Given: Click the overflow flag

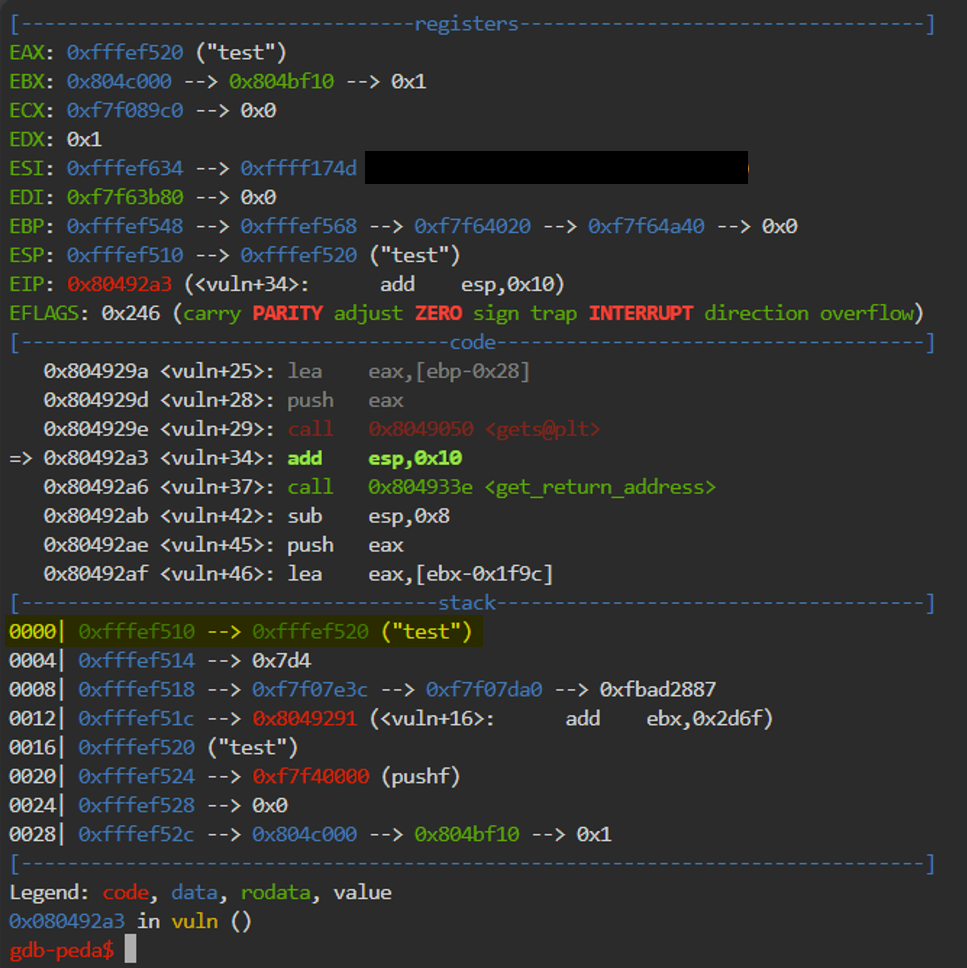Looking at the screenshot, I should click(866, 313).
